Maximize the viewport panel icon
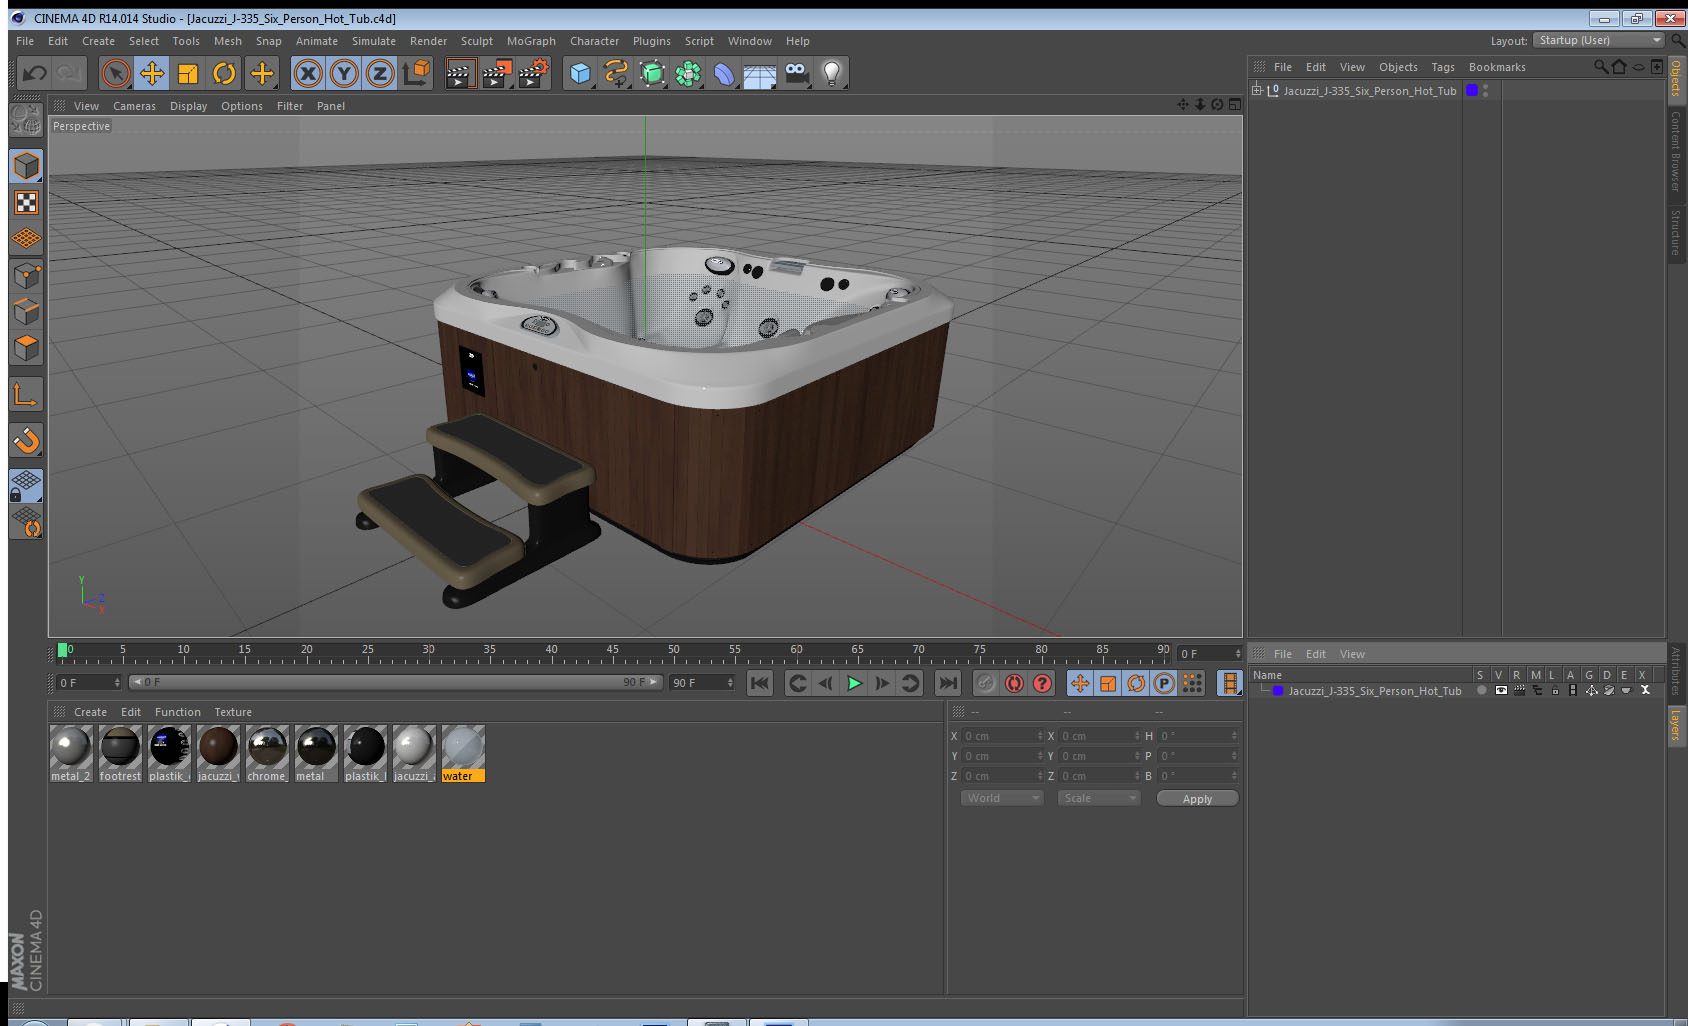The height and width of the screenshot is (1026, 1688). click(x=1235, y=105)
